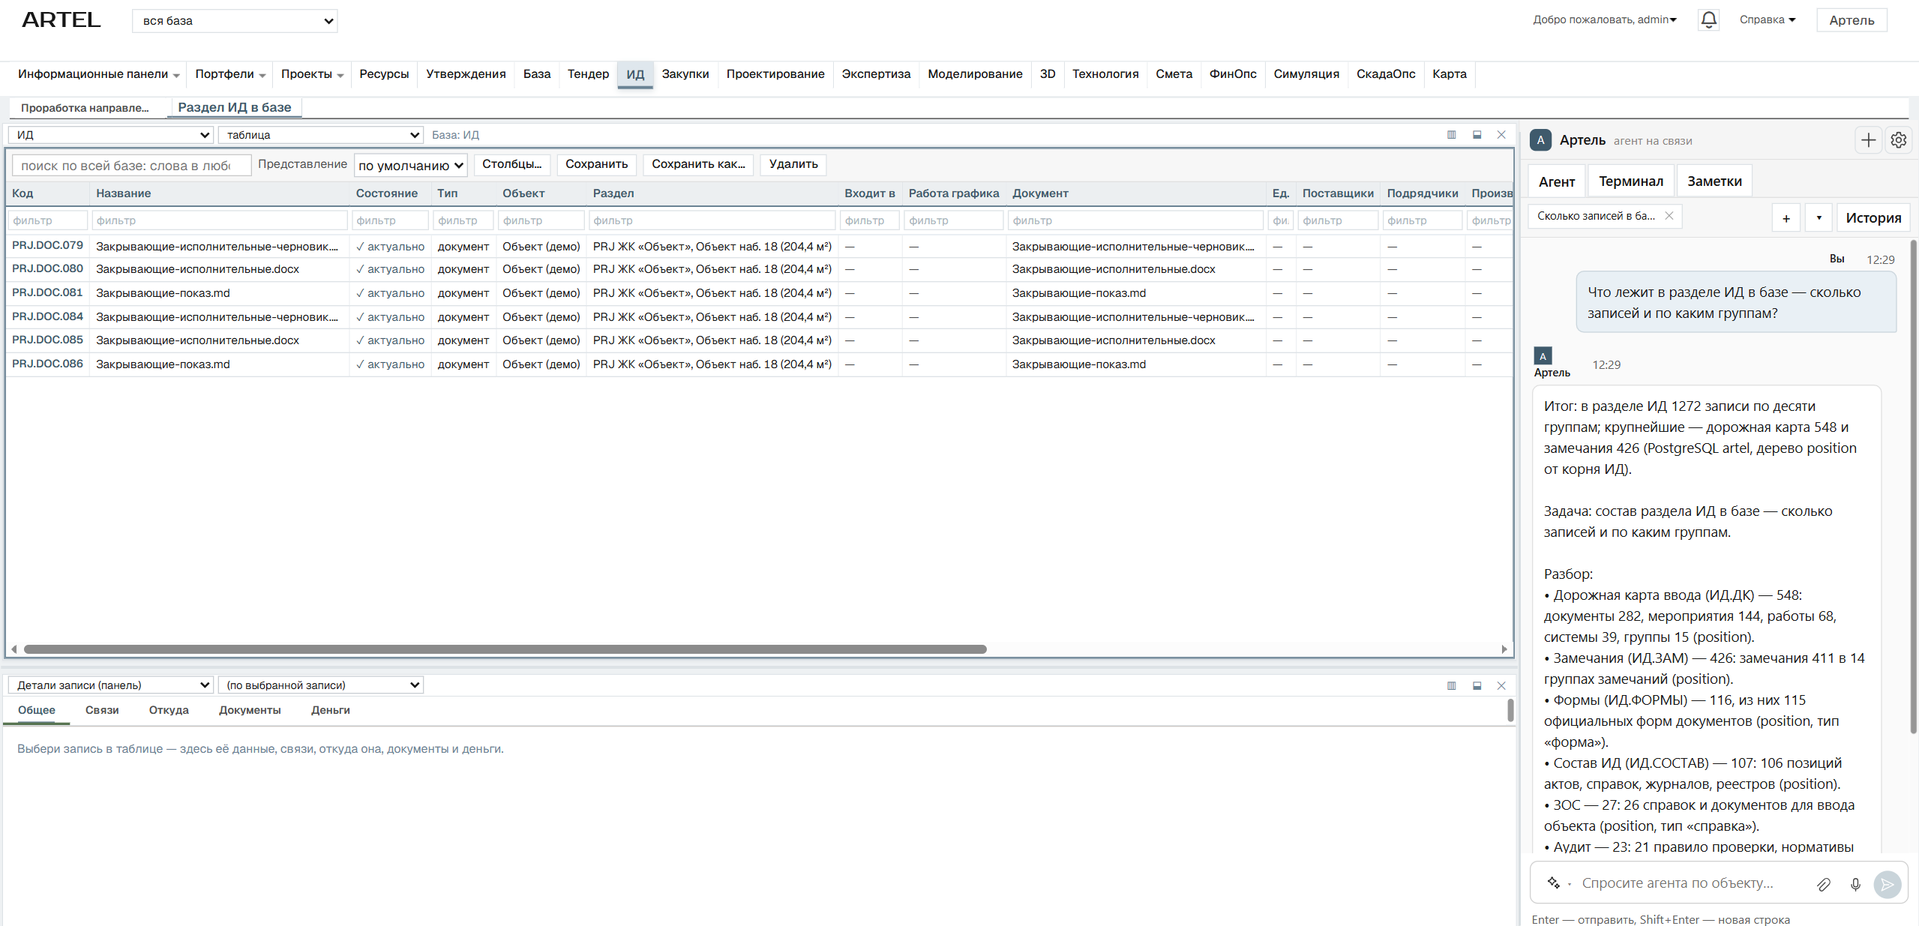Expand the admin user menu
This screenshot has width=1919, height=926.
[1605, 20]
